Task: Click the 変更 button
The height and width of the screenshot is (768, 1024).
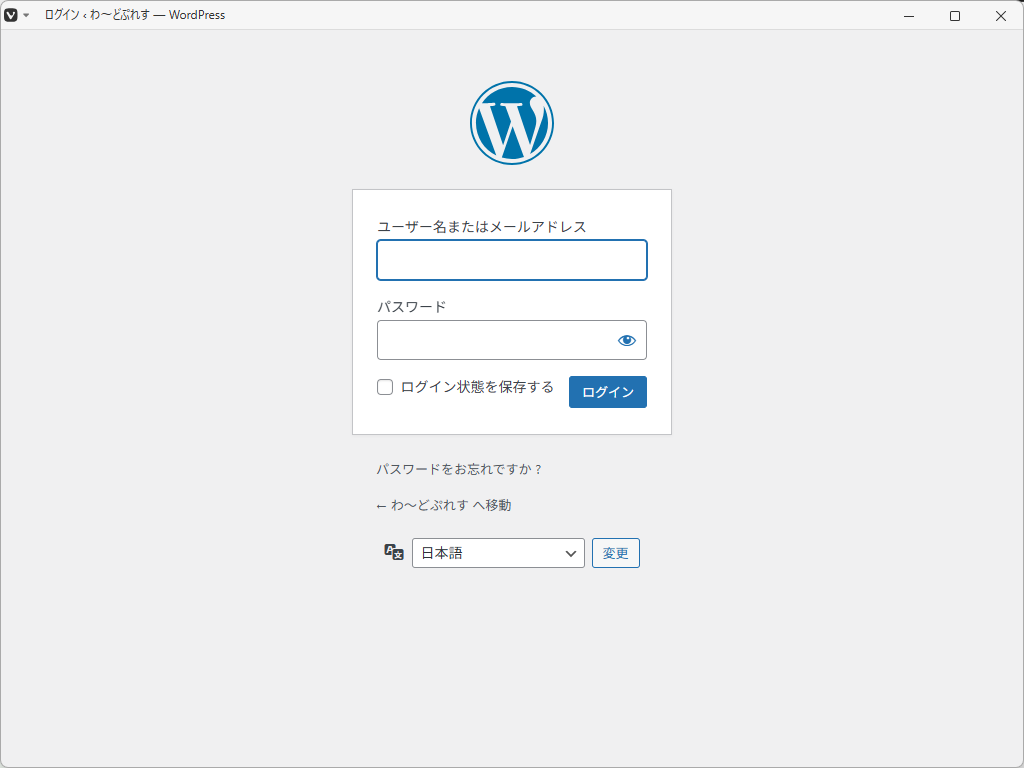Action: coord(615,553)
